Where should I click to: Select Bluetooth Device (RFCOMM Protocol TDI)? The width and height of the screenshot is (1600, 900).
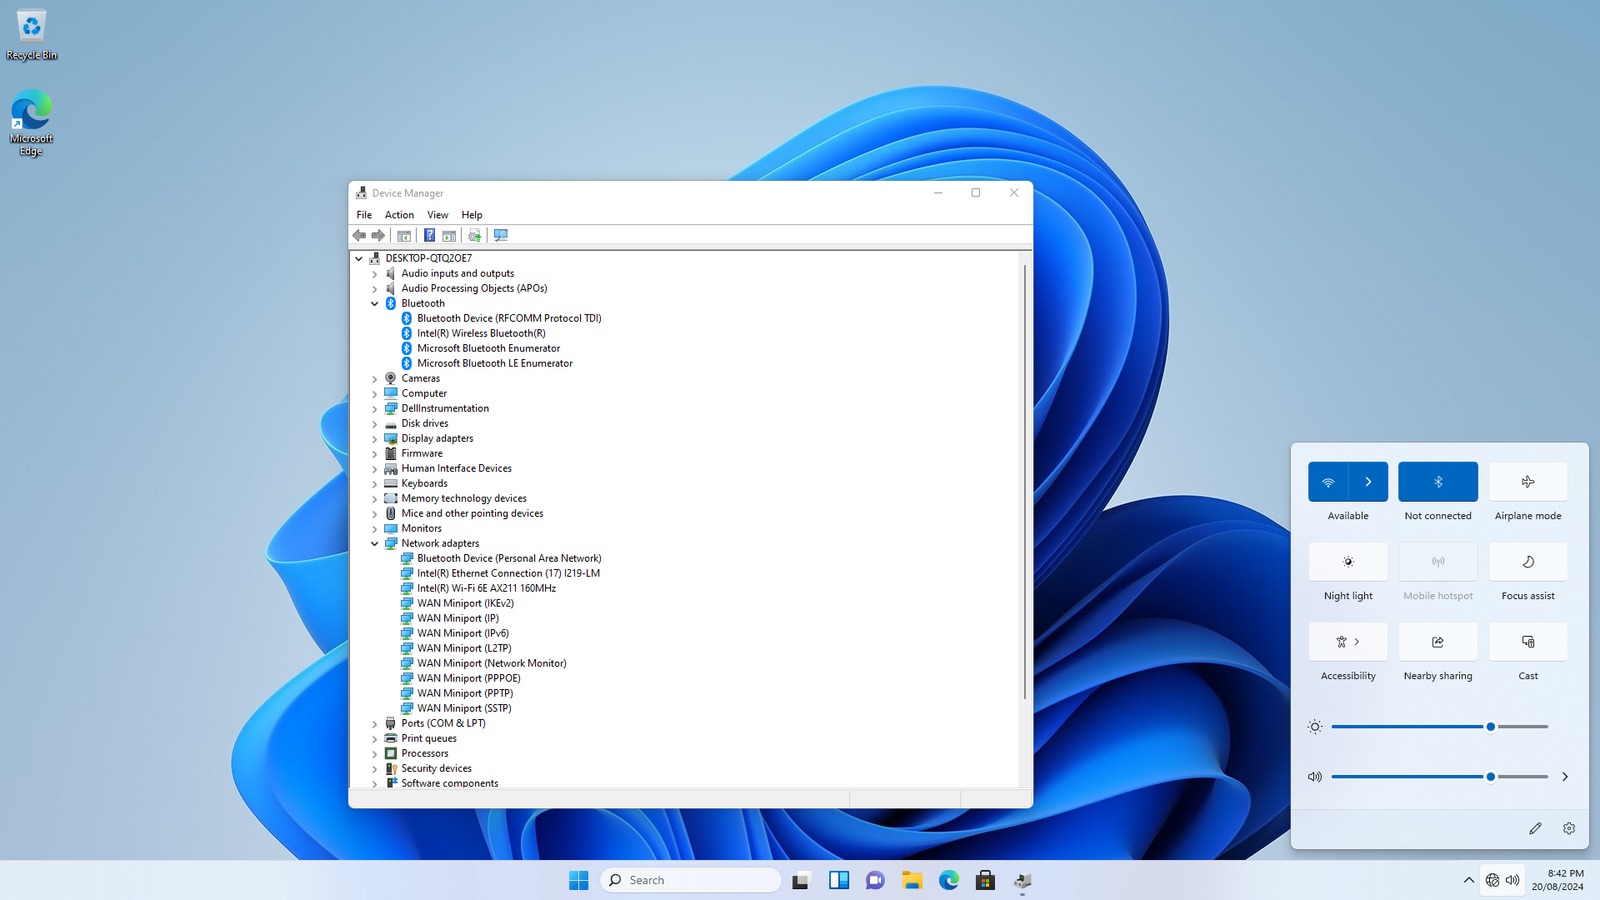(x=509, y=318)
